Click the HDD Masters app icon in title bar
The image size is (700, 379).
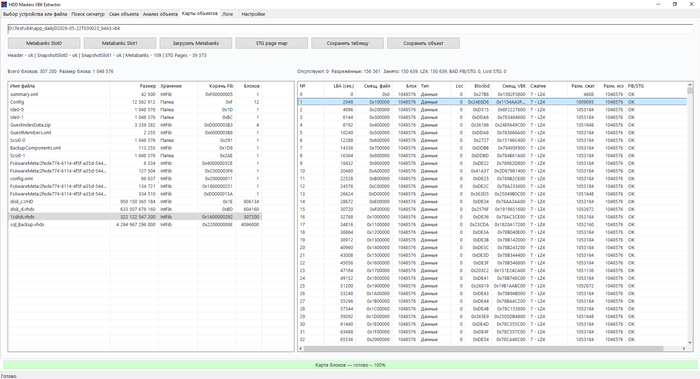4,4
